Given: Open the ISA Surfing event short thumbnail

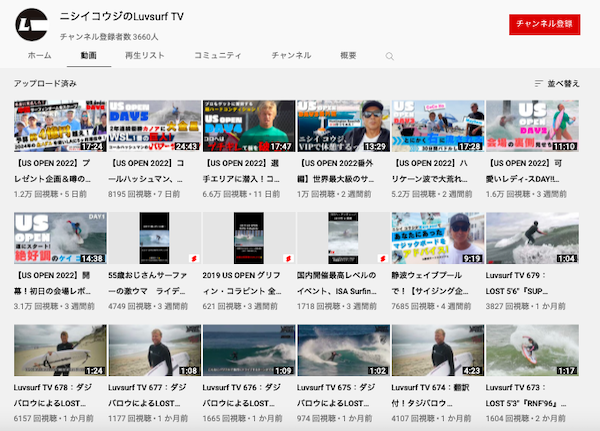Looking at the screenshot, I should (x=344, y=238).
